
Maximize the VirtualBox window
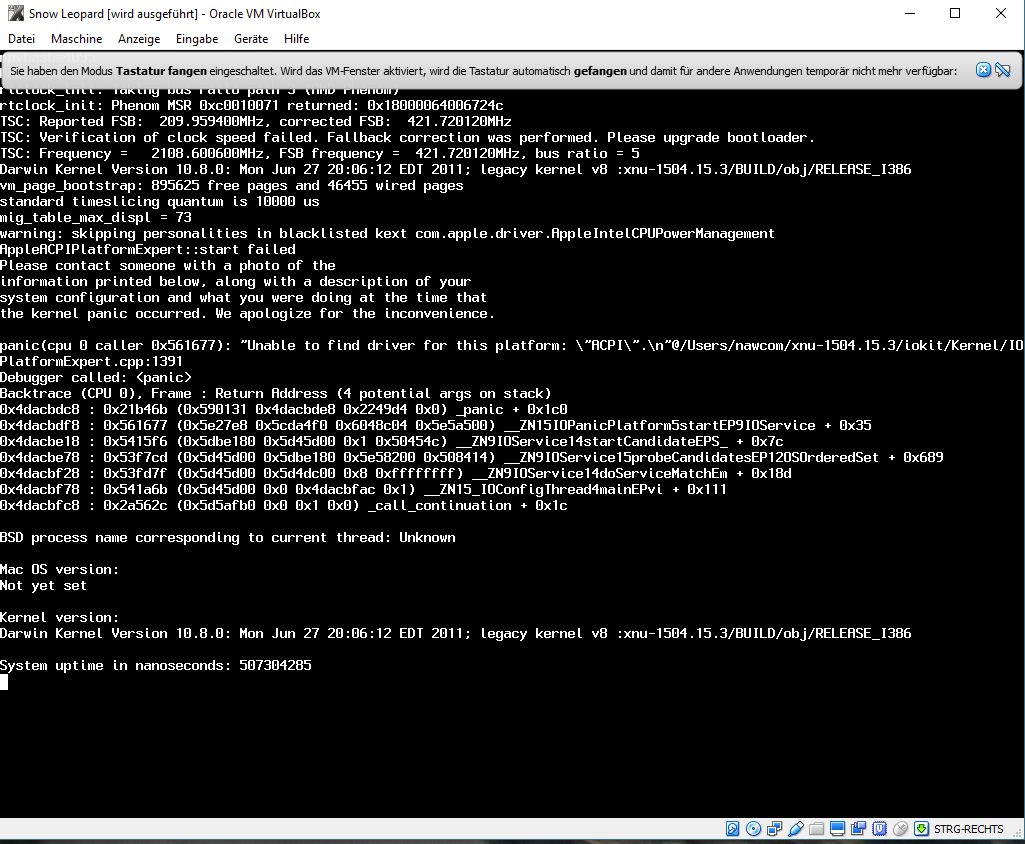point(955,13)
